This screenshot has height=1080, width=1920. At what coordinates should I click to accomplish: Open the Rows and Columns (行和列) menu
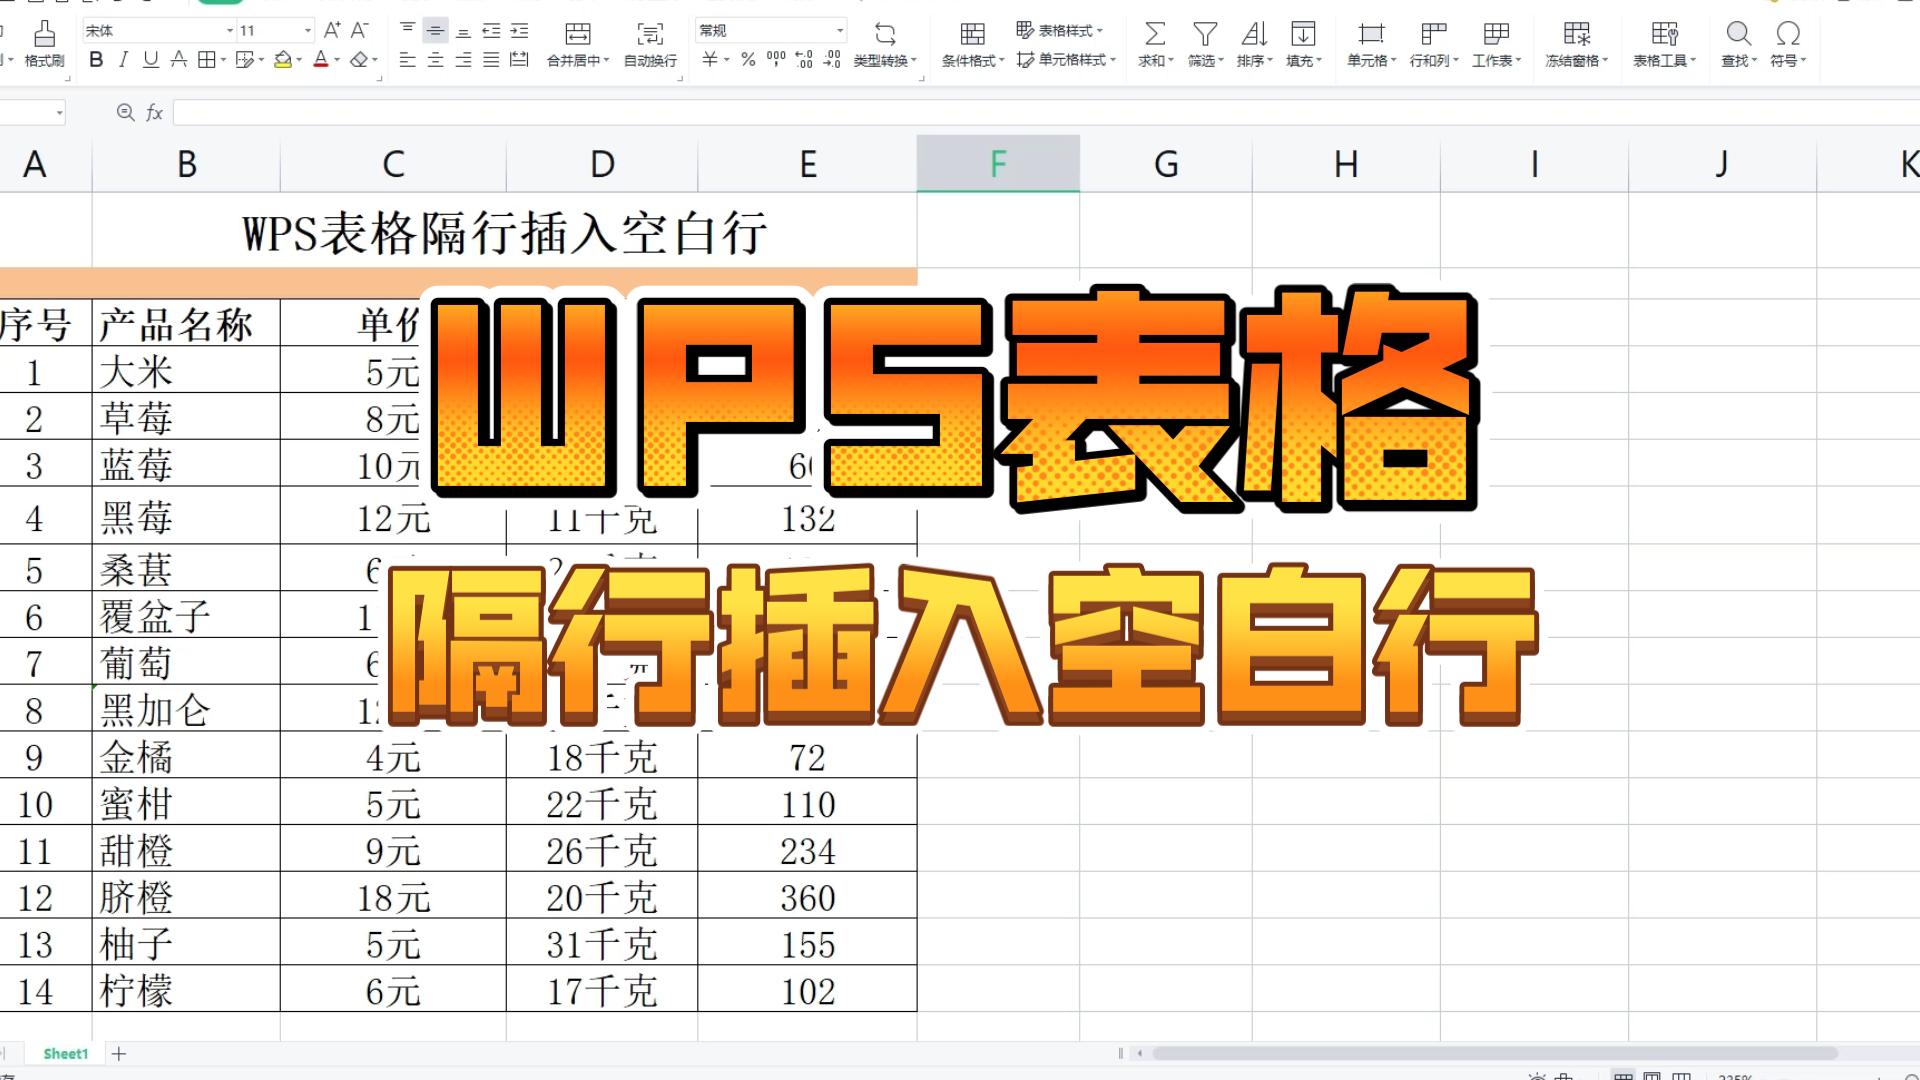[1434, 44]
